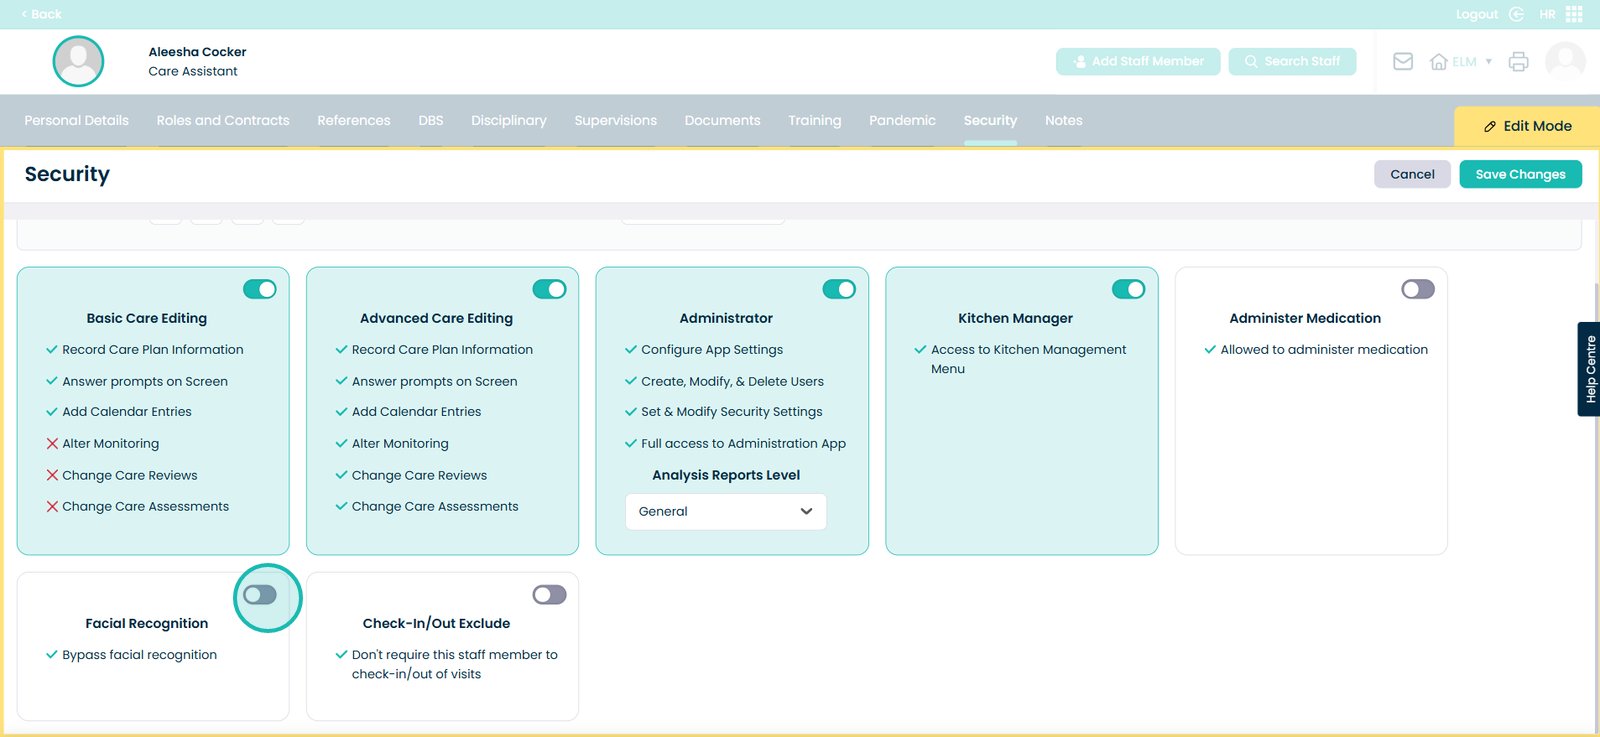1600x737 pixels.
Task: Click the Save Changes button
Action: [1520, 174]
